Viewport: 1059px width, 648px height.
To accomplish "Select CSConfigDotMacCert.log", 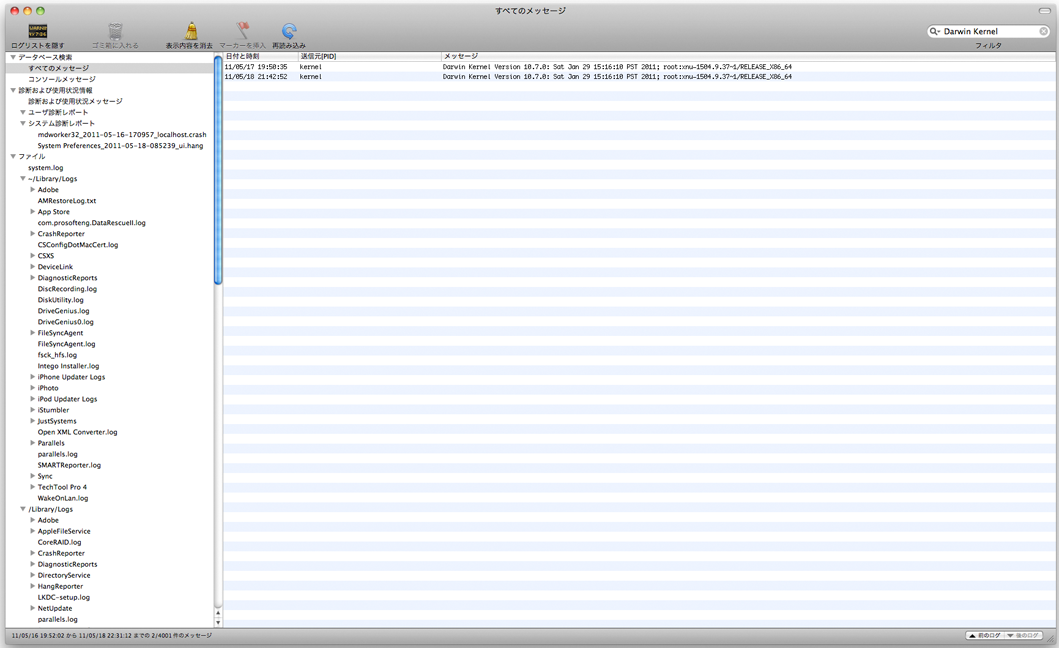I will pos(78,245).
